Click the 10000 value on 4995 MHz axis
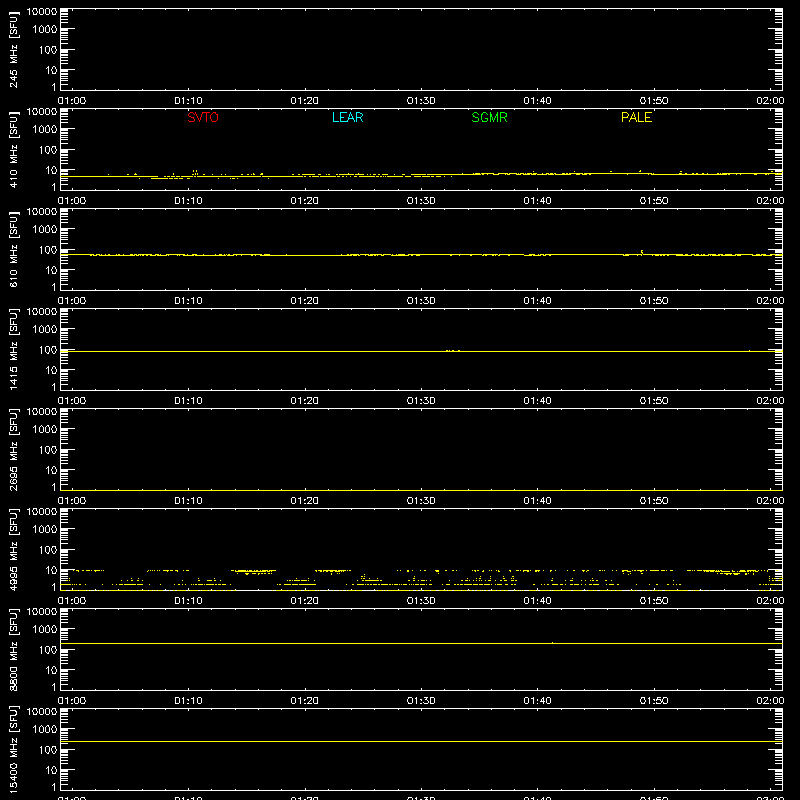Viewport: 800px width, 800px height. [x=42, y=512]
